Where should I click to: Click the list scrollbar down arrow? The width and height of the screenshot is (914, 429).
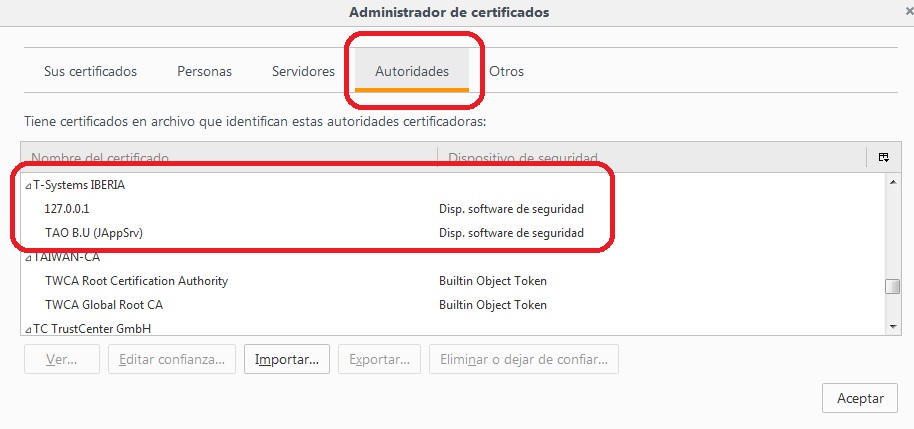point(892,327)
